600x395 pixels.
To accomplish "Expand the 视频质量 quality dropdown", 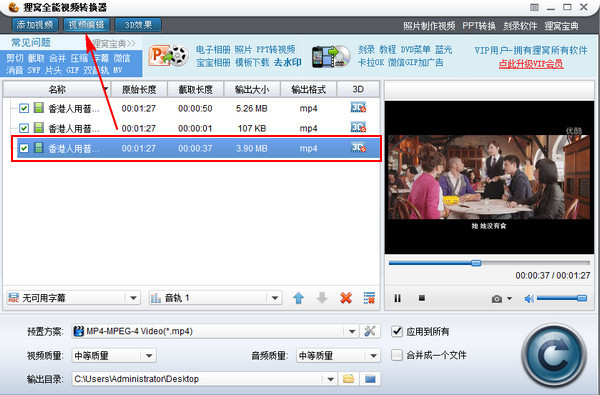I will pos(149,356).
